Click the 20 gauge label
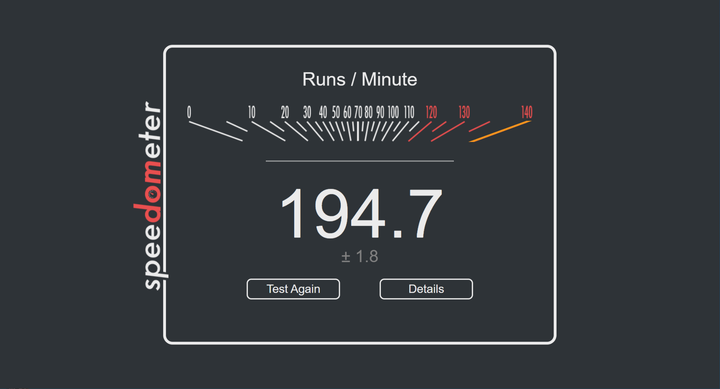This screenshot has height=389, width=720. [285, 112]
